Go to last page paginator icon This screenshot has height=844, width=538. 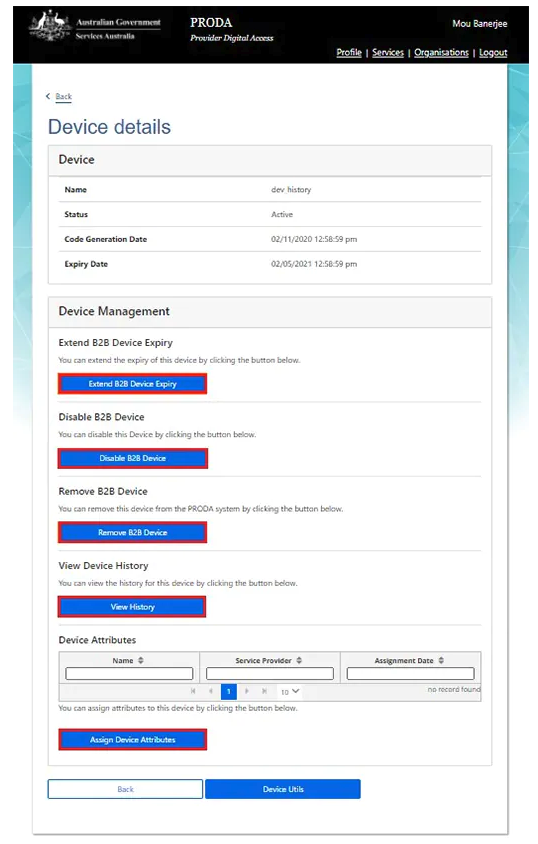pos(264,691)
